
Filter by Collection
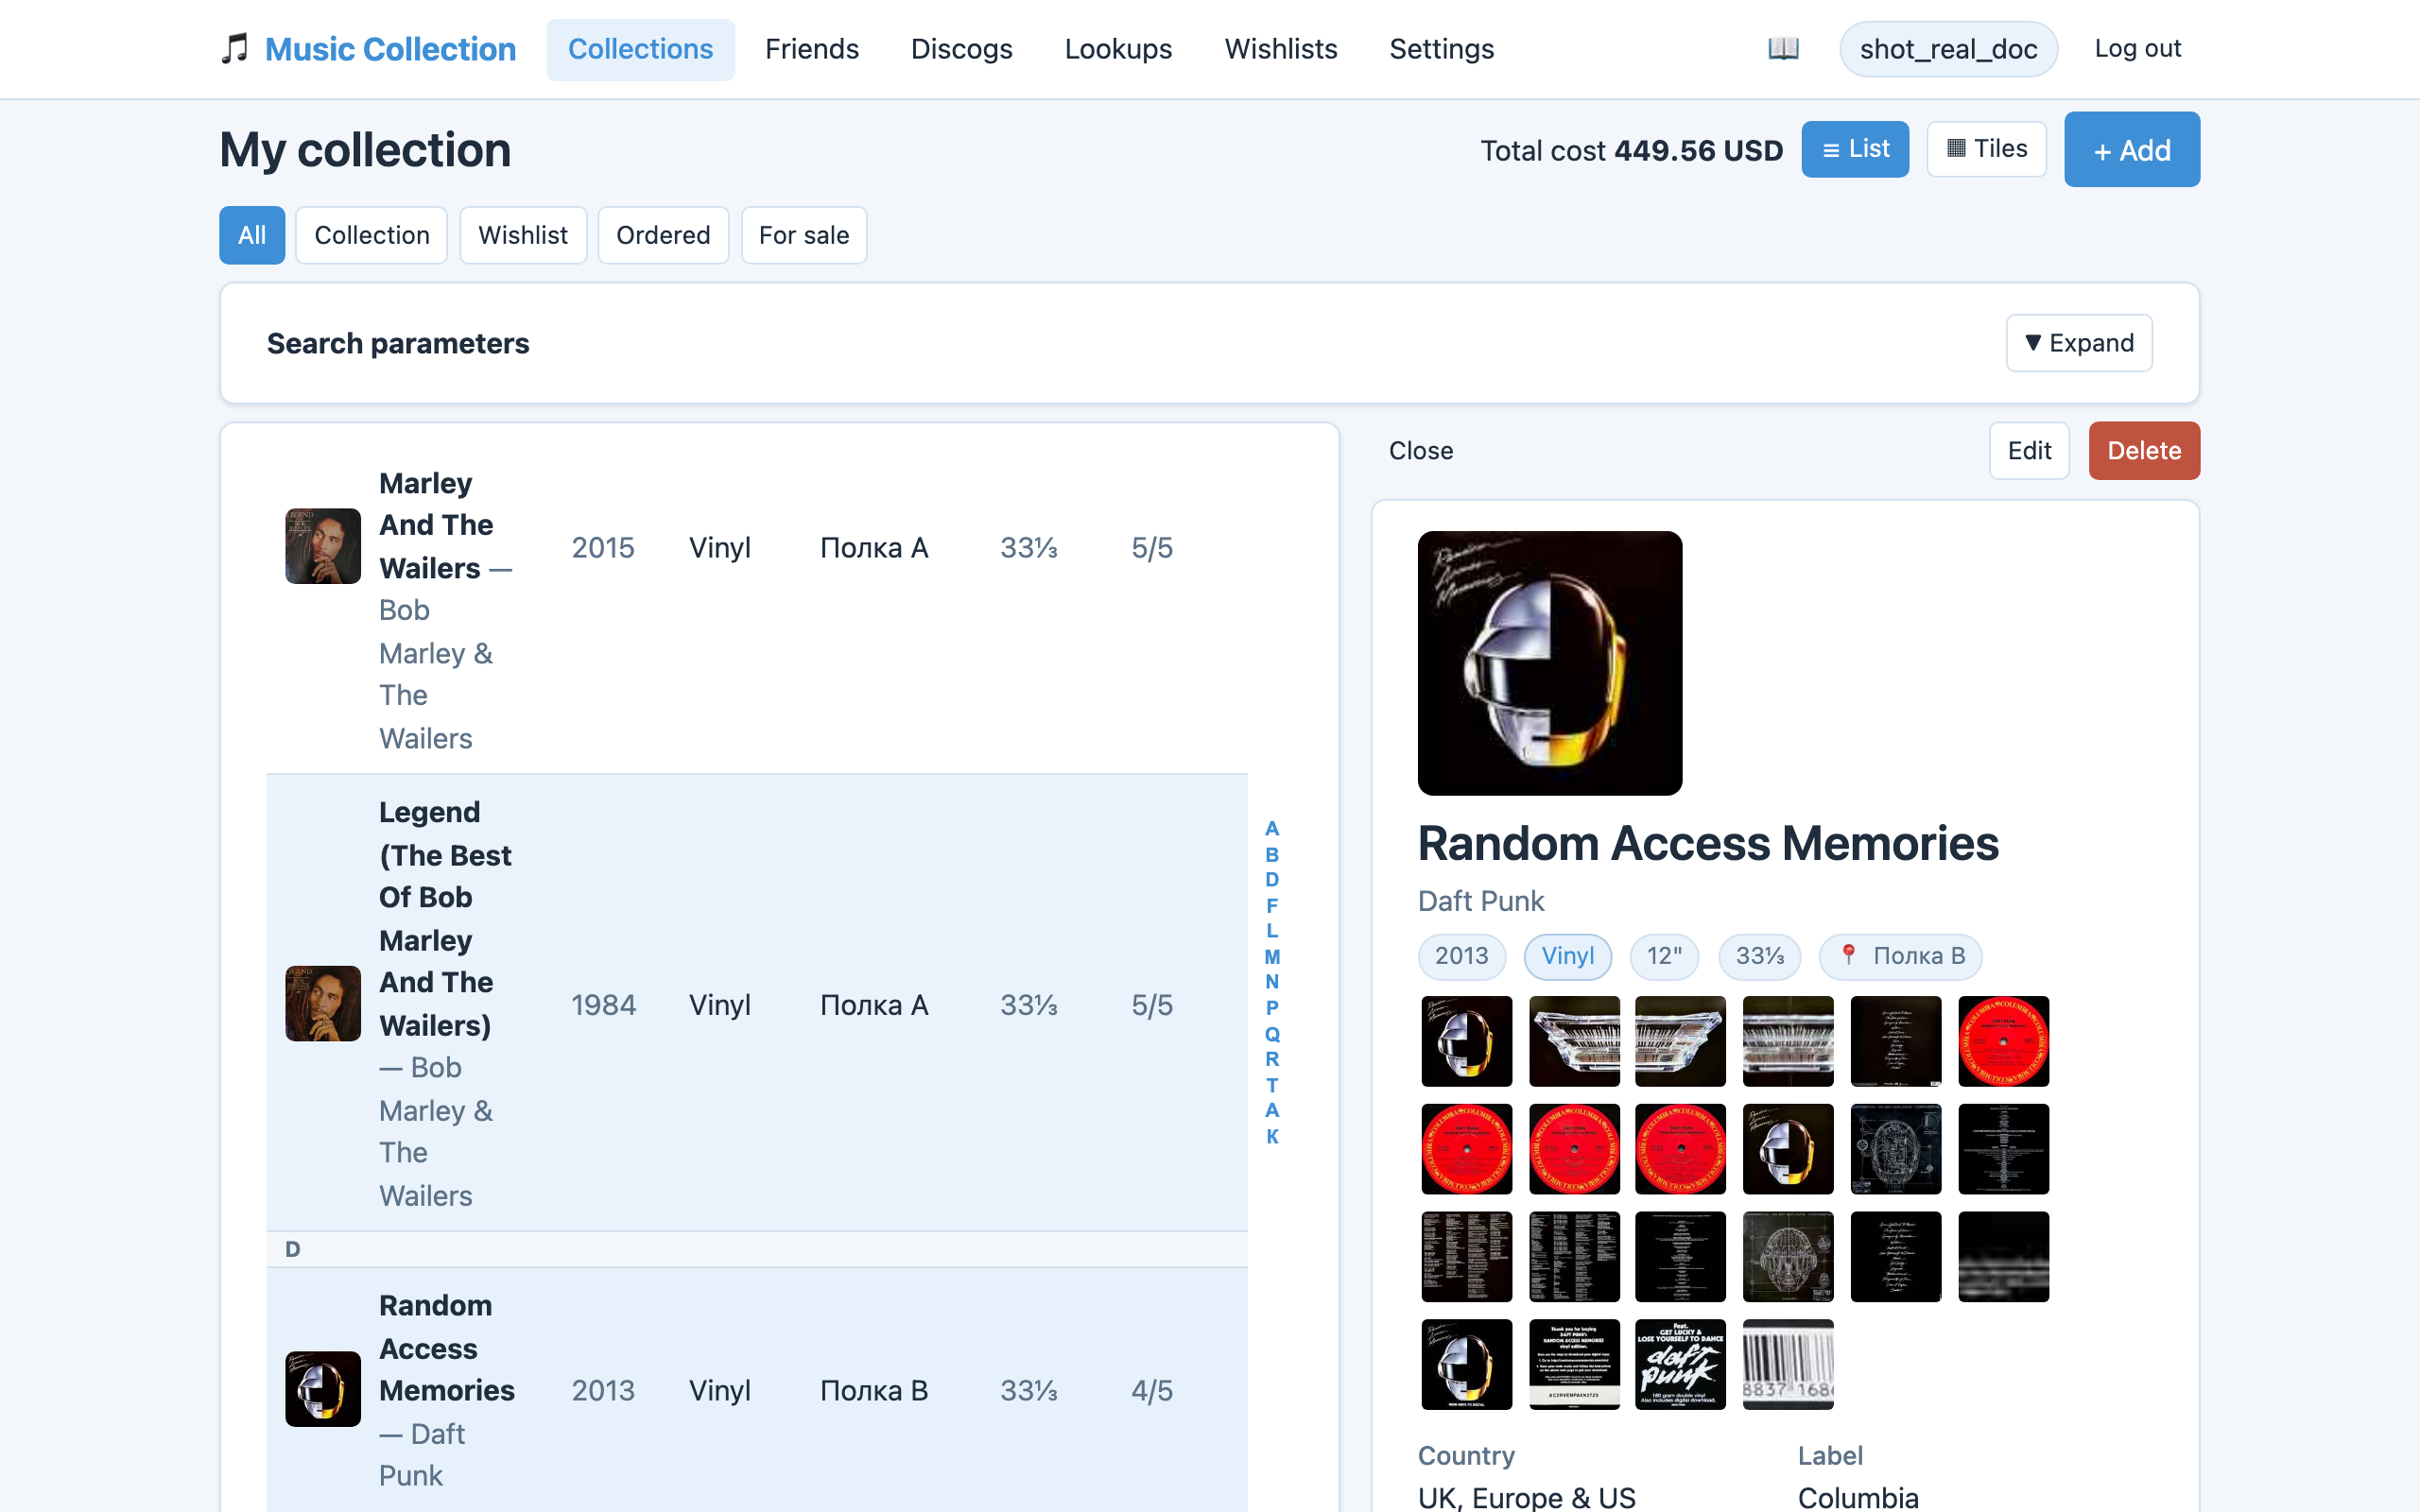(x=372, y=235)
